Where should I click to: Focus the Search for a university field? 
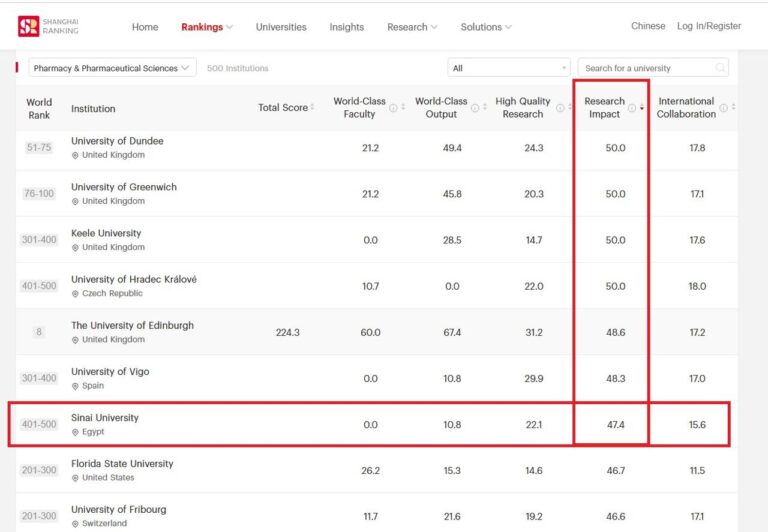coord(653,68)
